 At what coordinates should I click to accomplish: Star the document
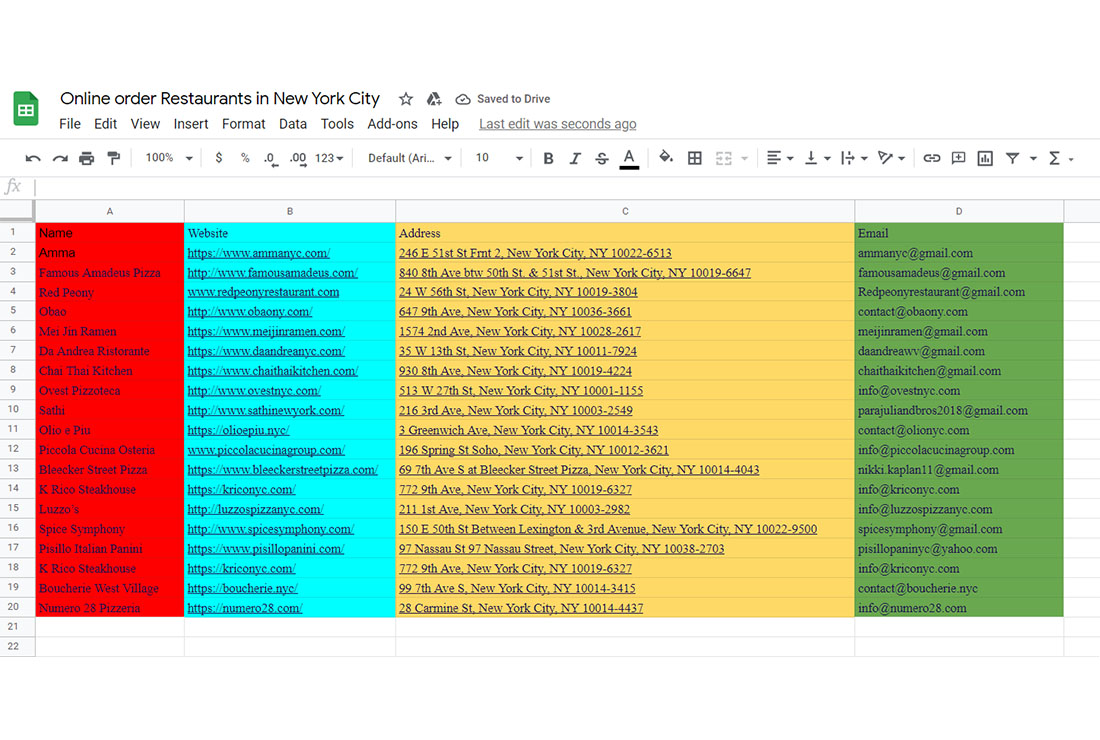tap(405, 99)
